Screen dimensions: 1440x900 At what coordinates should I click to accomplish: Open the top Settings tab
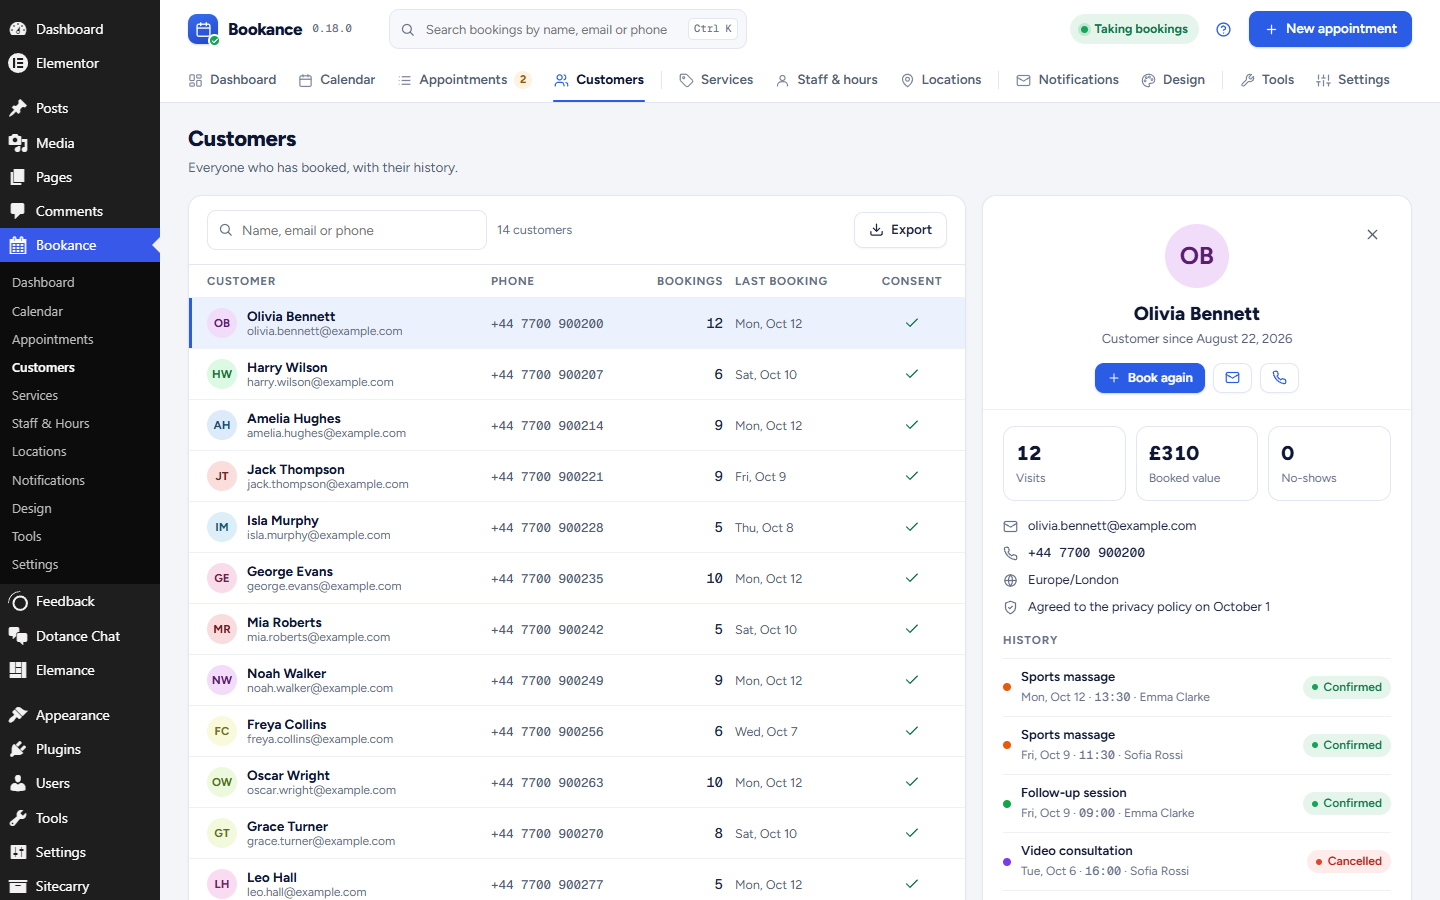click(x=1353, y=80)
